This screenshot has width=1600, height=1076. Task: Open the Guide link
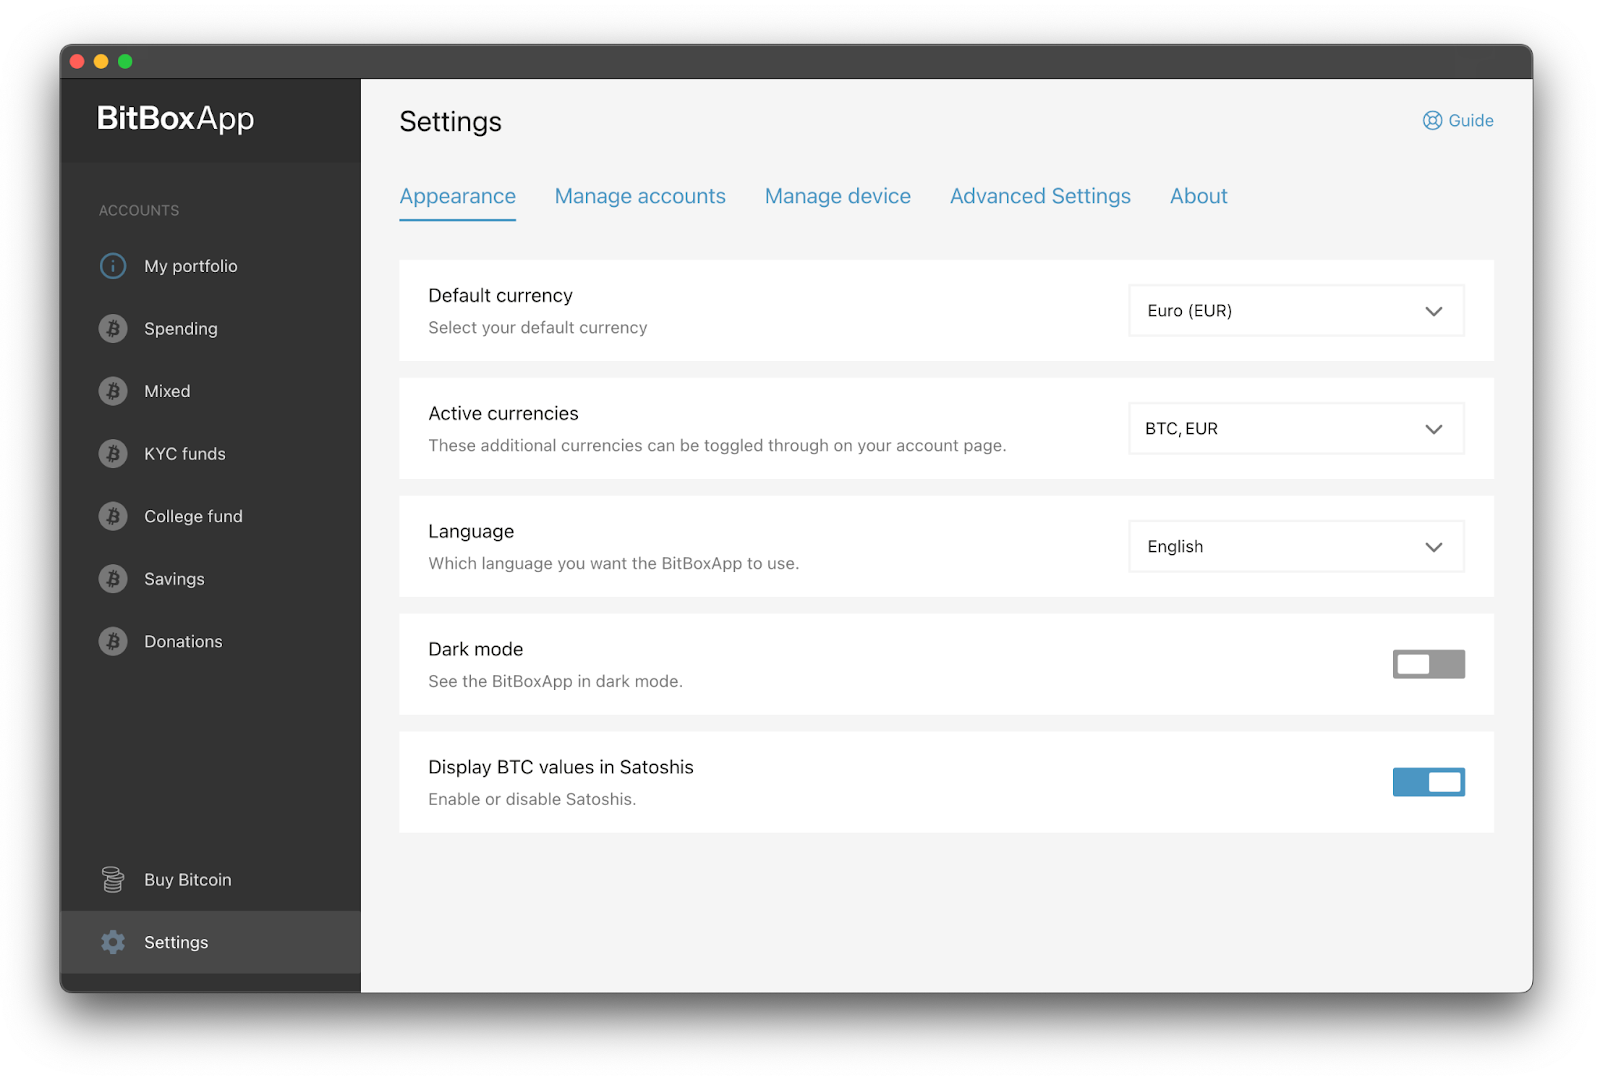tap(1458, 121)
